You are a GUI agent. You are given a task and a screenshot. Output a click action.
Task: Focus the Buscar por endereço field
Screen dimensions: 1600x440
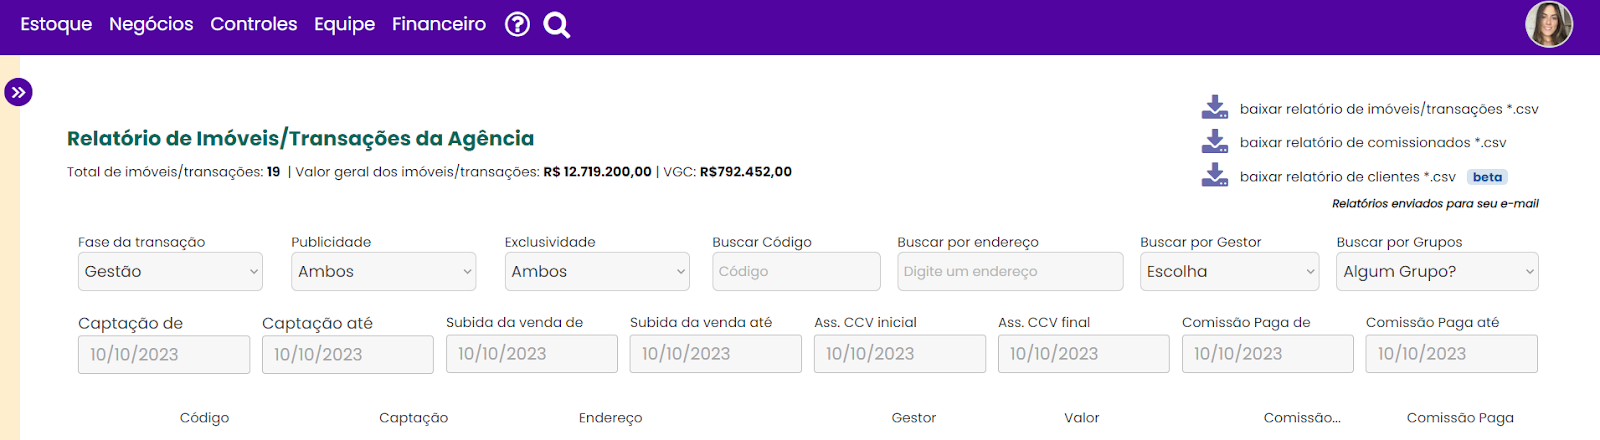pos(1010,271)
